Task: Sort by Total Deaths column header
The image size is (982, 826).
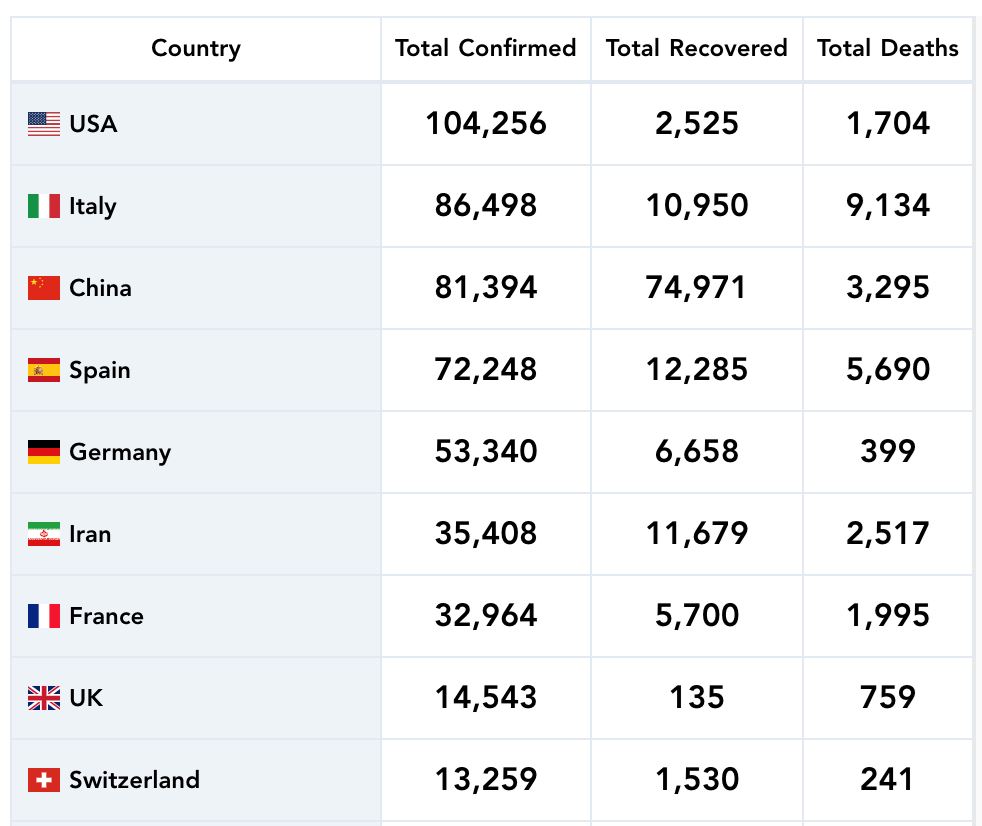Action: coord(888,48)
